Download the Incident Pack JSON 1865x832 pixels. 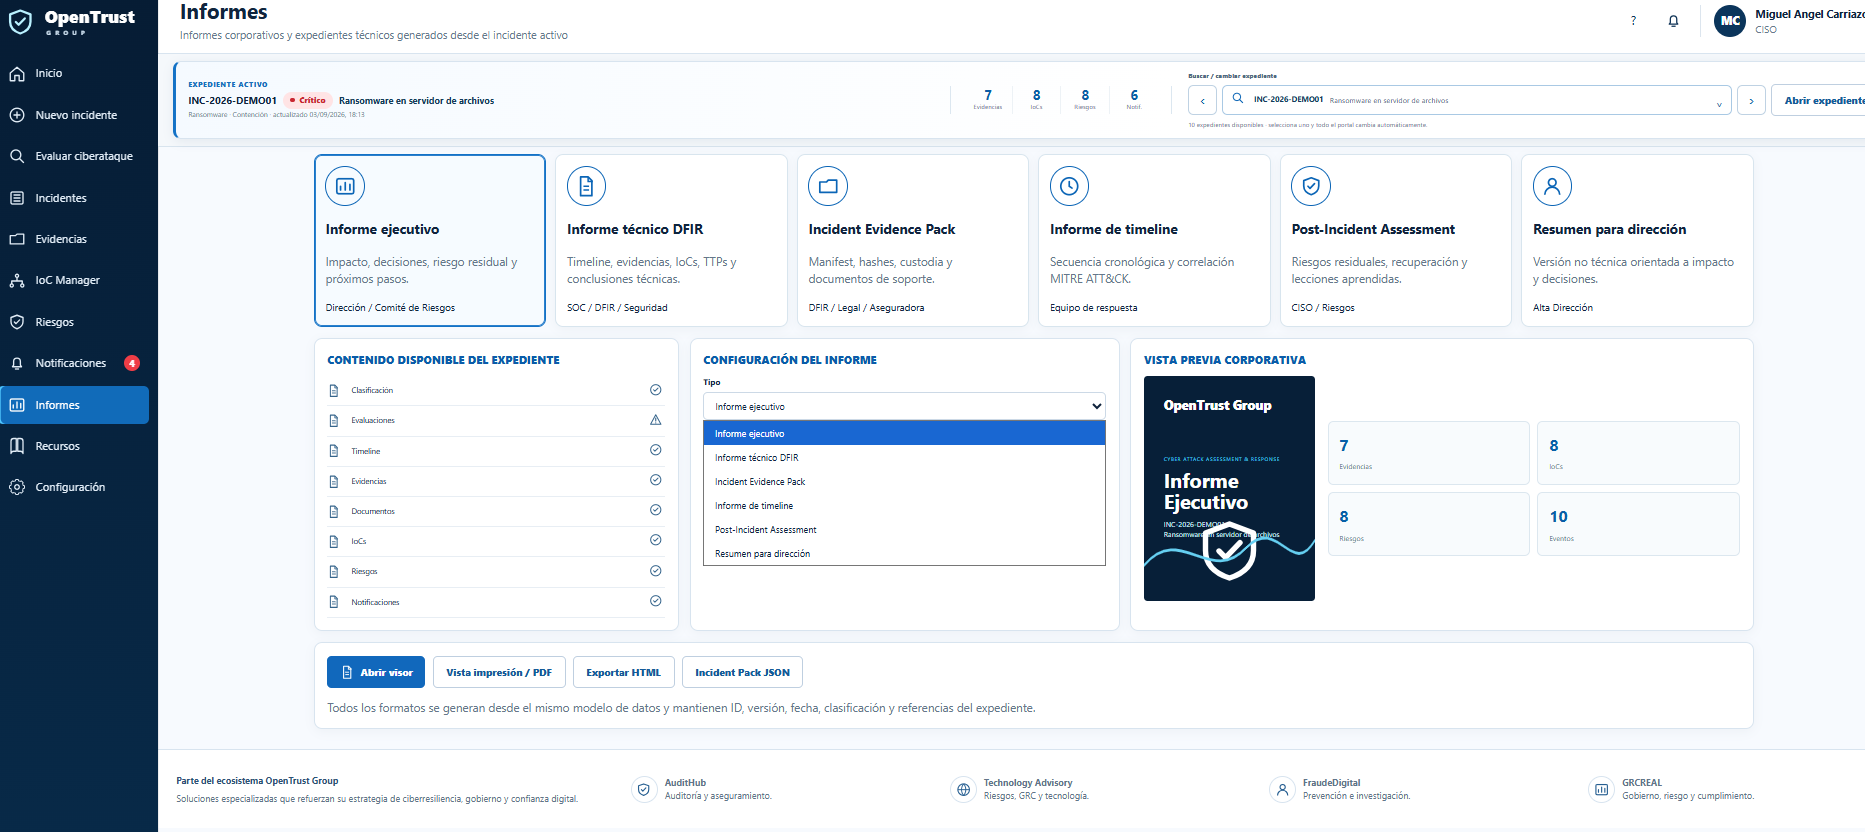(742, 672)
